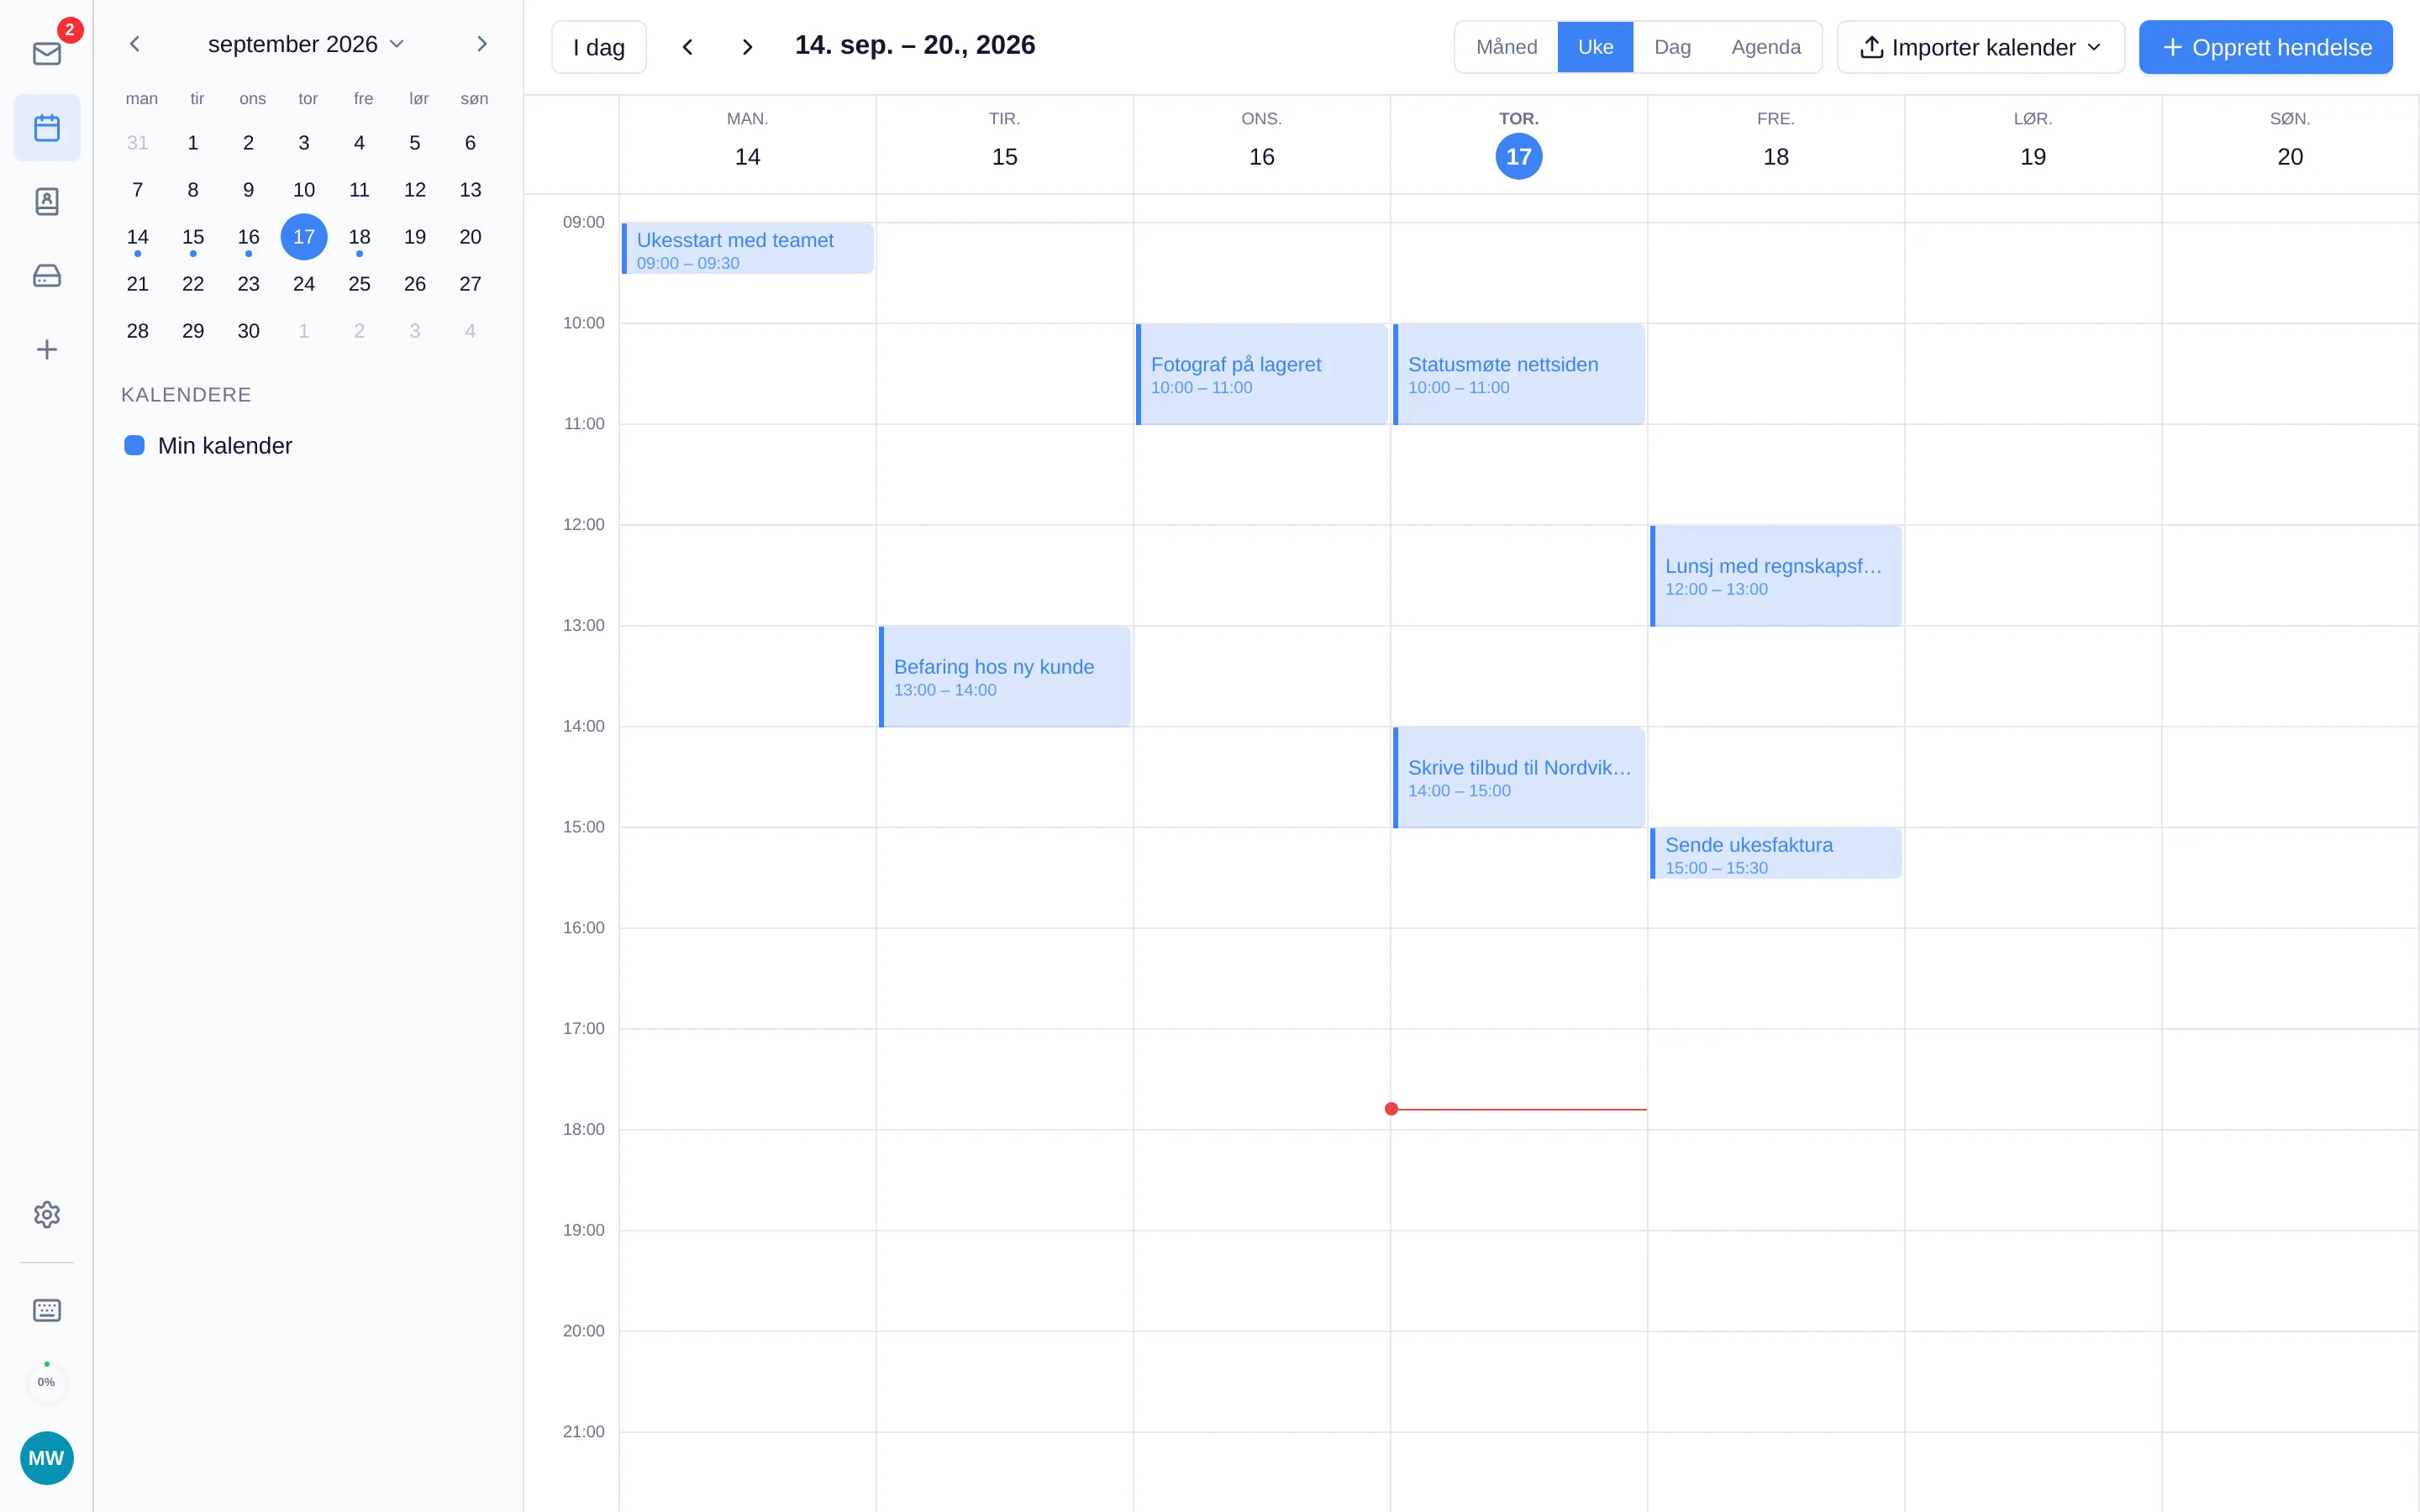Switch to Dag view

(x=1672, y=47)
